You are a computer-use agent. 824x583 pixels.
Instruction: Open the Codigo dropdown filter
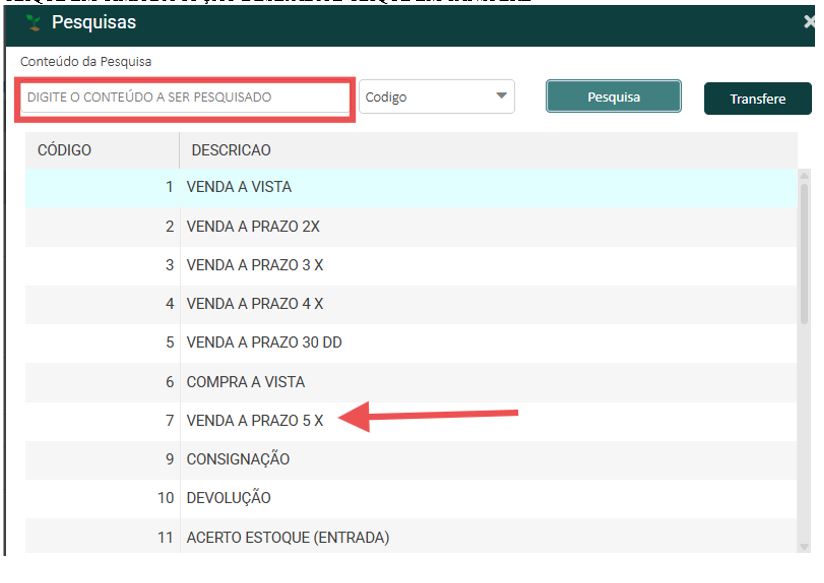[x=436, y=98]
